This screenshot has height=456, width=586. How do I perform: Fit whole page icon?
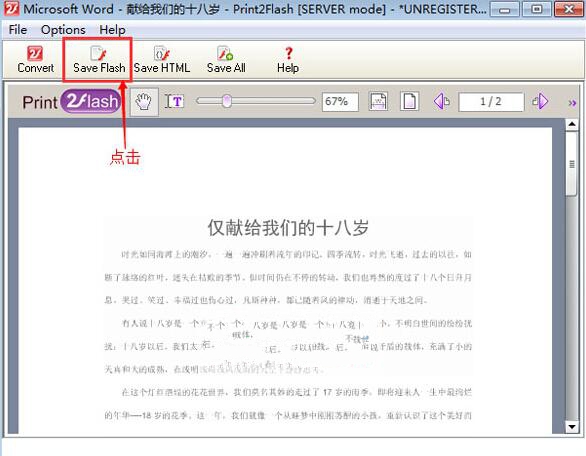409,101
